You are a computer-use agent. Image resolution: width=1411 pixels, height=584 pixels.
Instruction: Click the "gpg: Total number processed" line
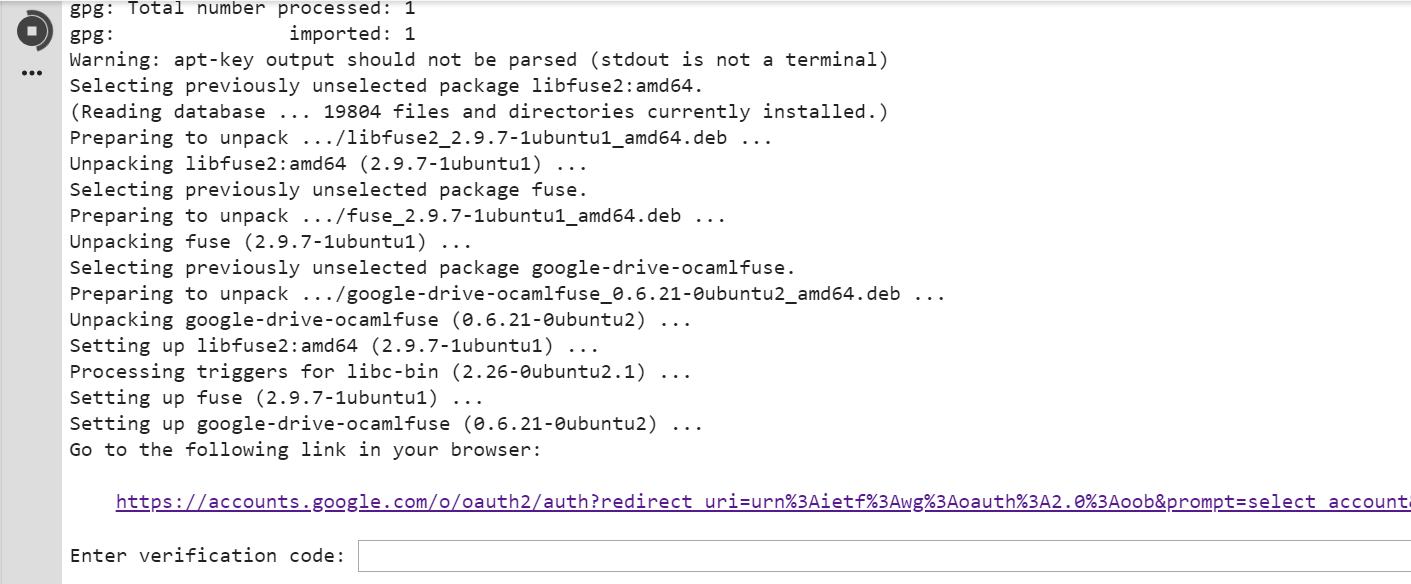[x=242, y=9]
